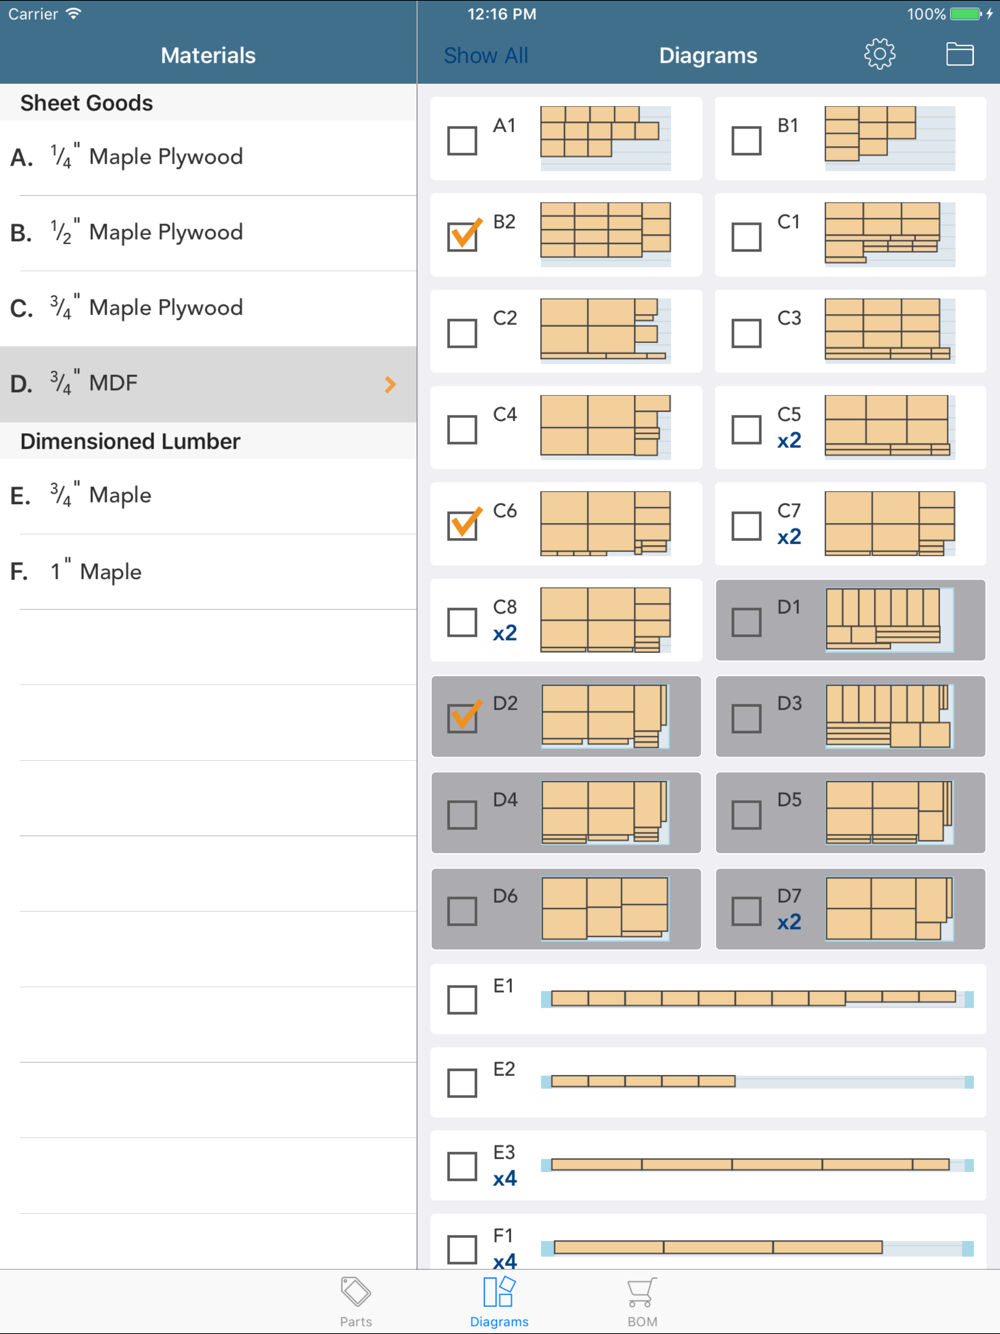Uncheck the B2 diagram checkbox

462,236
